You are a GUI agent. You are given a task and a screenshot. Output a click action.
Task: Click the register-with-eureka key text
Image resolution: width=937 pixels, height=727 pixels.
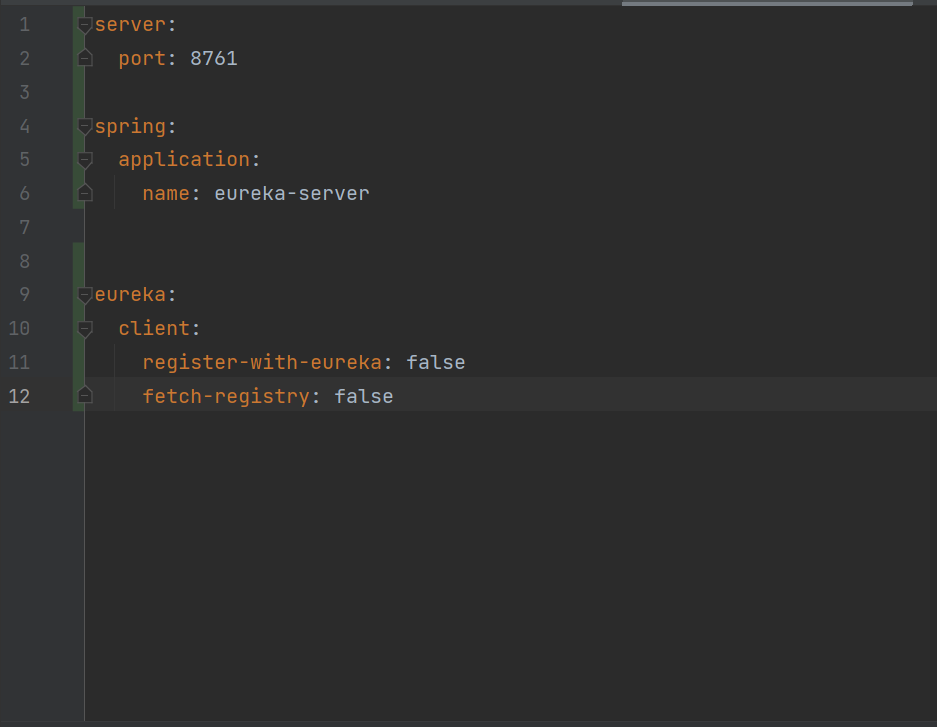click(261, 362)
